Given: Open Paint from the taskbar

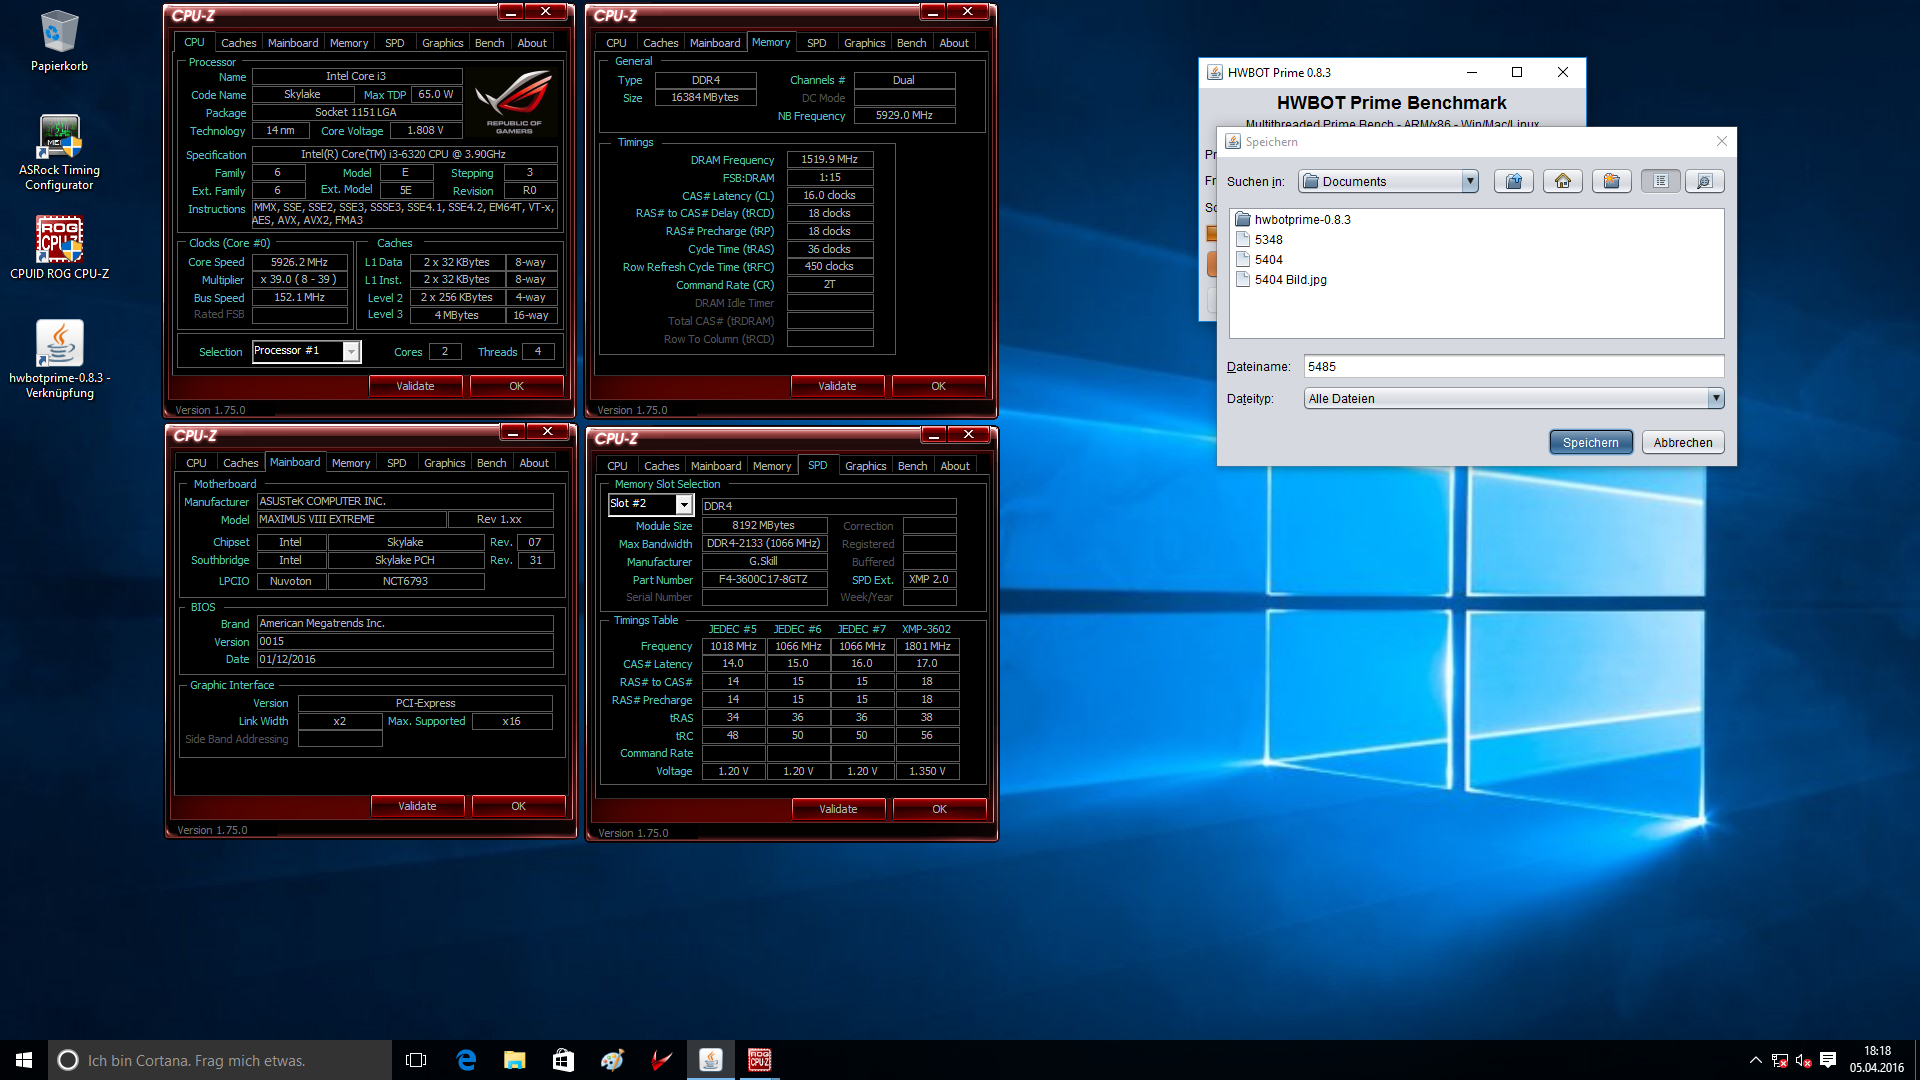Looking at the screenshot, I should pyautogui.click(x=612, y=1060).
